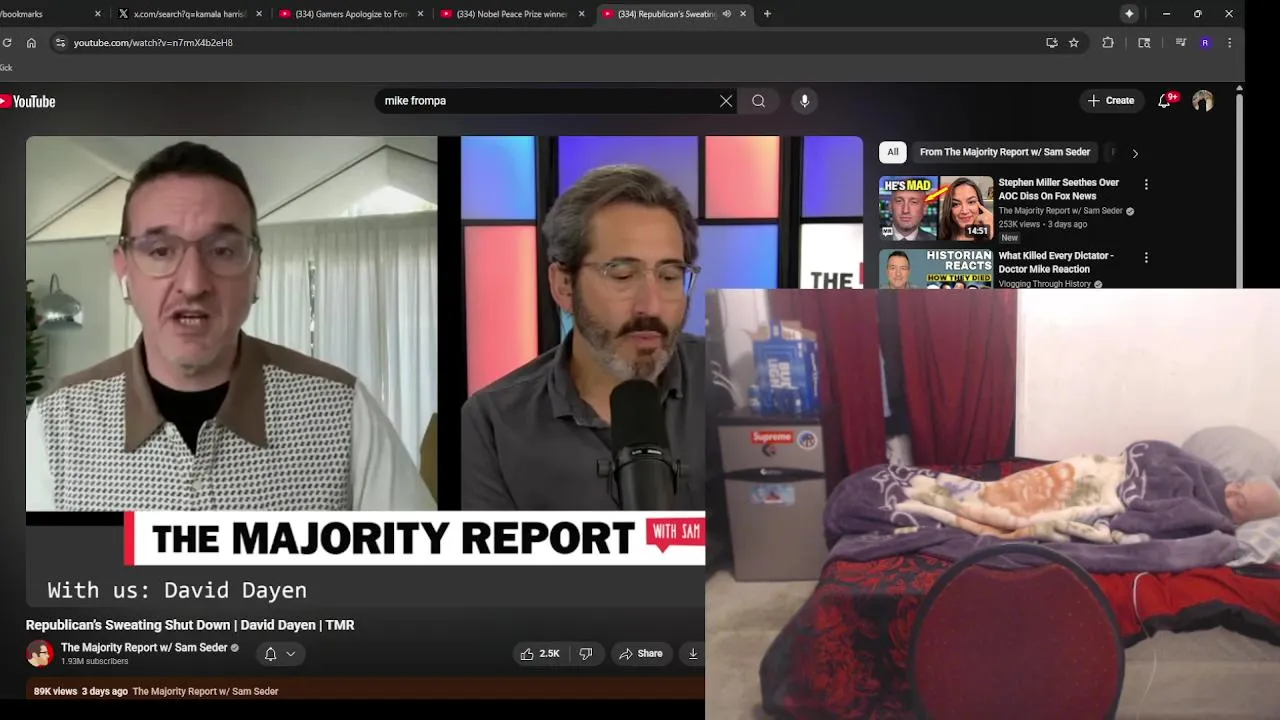Screen dimensions: 1280x720
Task: View site information for youtube.com
Action: point(60,43)
